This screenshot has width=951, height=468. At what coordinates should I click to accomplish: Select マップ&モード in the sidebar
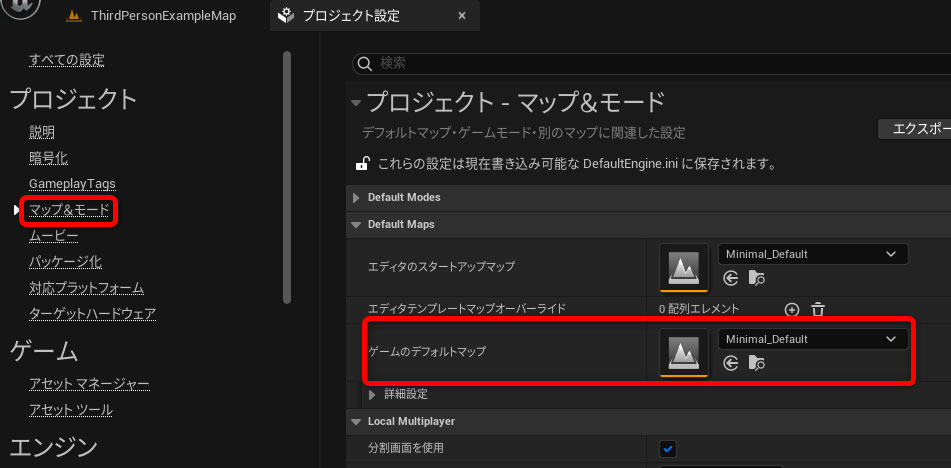pos(69,210)
